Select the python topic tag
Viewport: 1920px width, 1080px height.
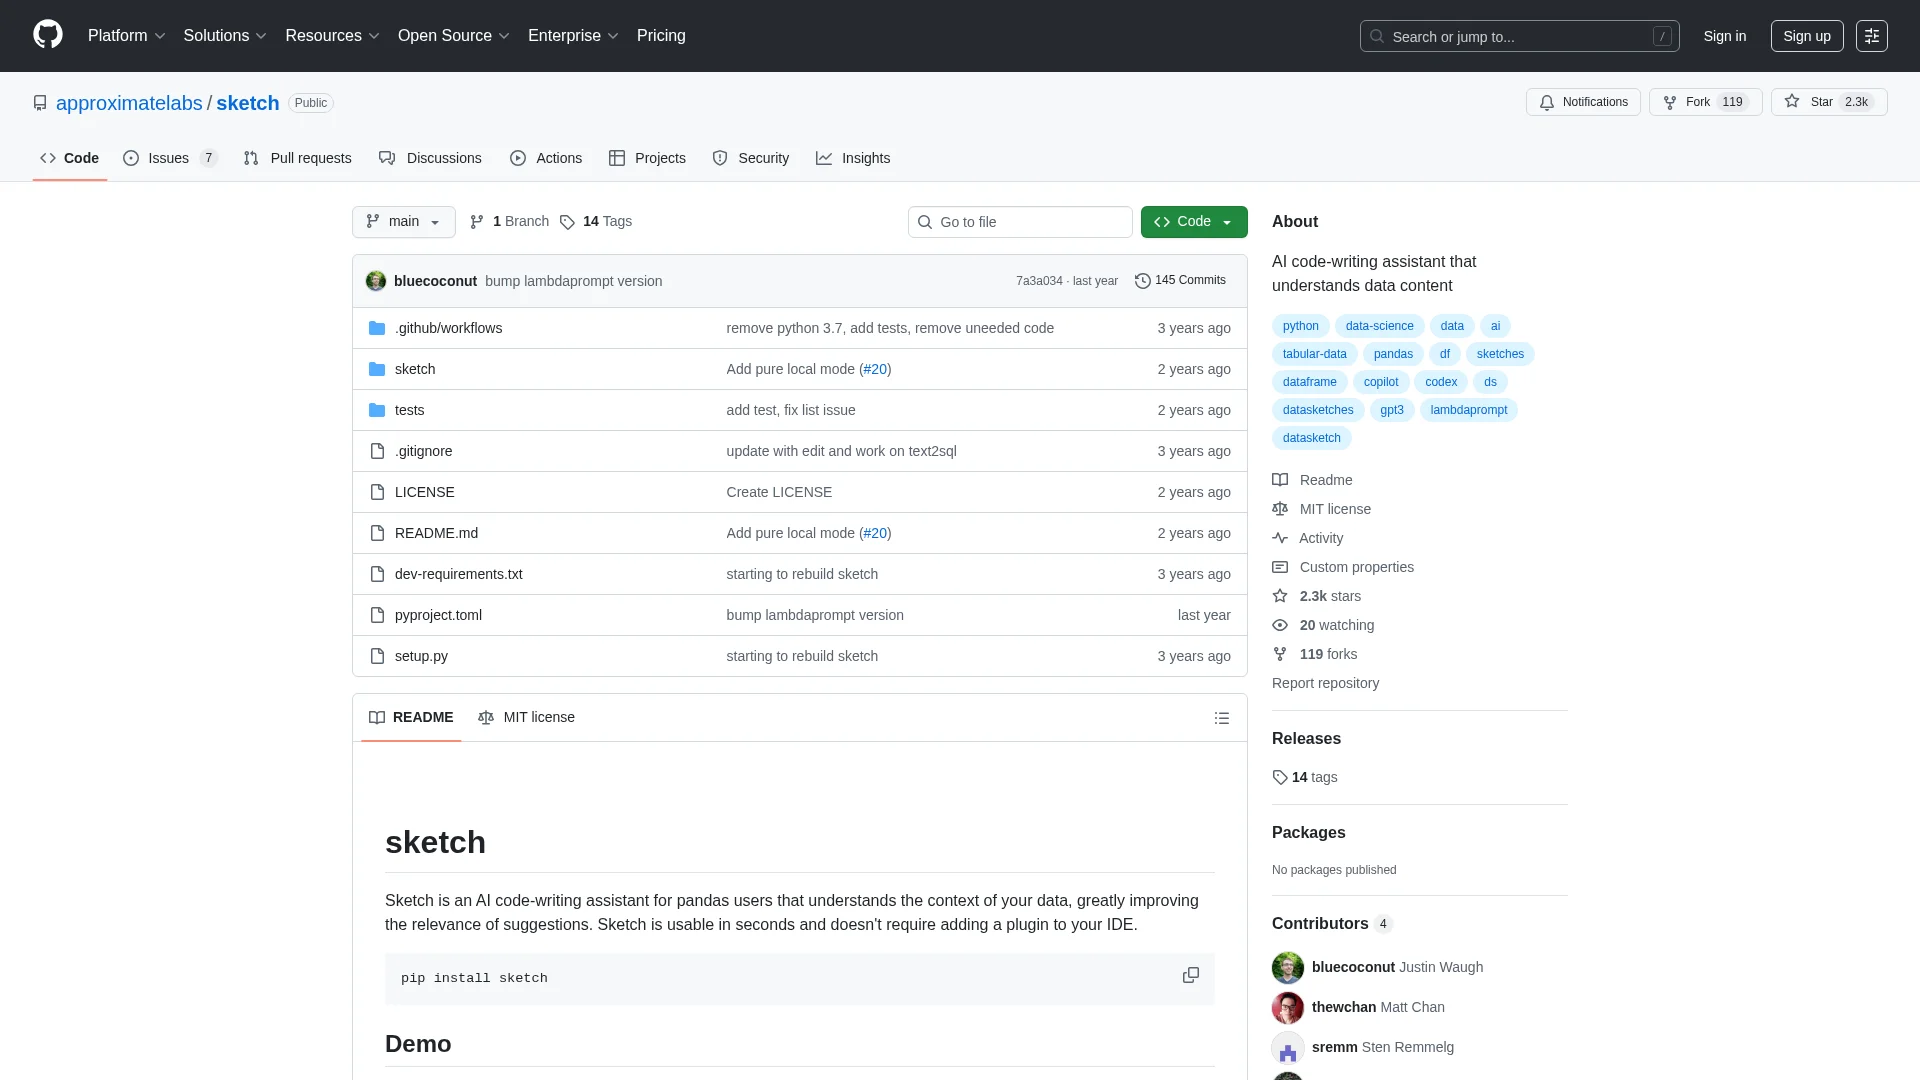pos(1300,326)
